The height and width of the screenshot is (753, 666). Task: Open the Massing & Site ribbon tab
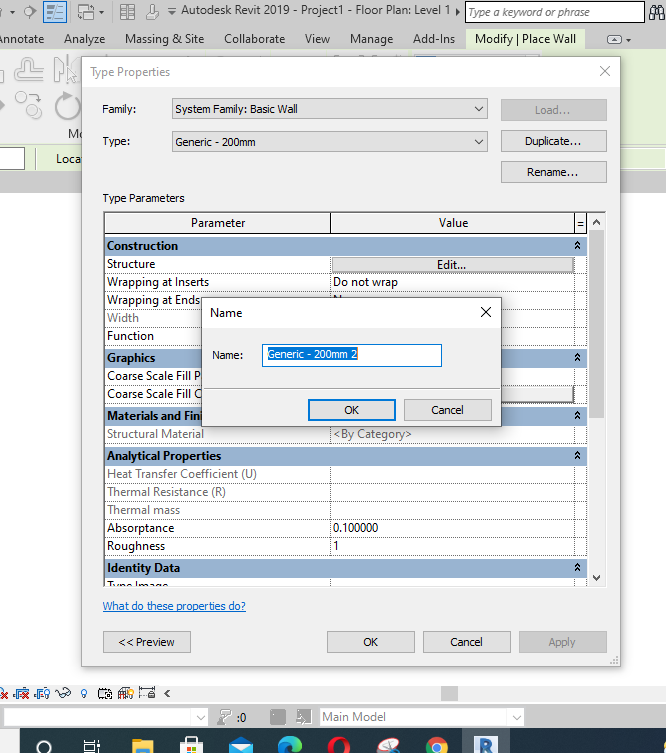coord(164,39)
